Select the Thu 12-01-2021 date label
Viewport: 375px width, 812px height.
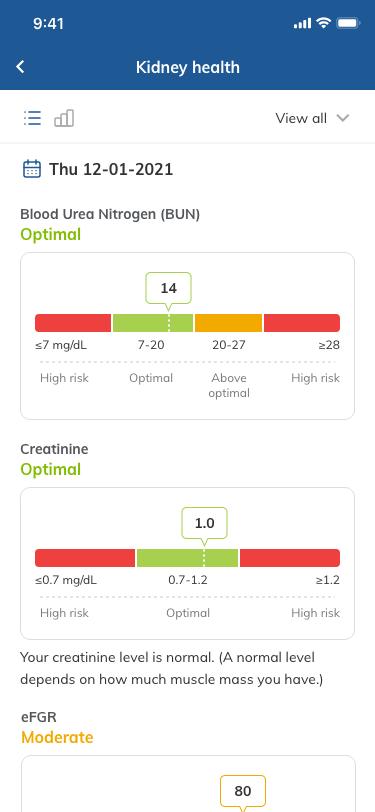coord(111,169)
